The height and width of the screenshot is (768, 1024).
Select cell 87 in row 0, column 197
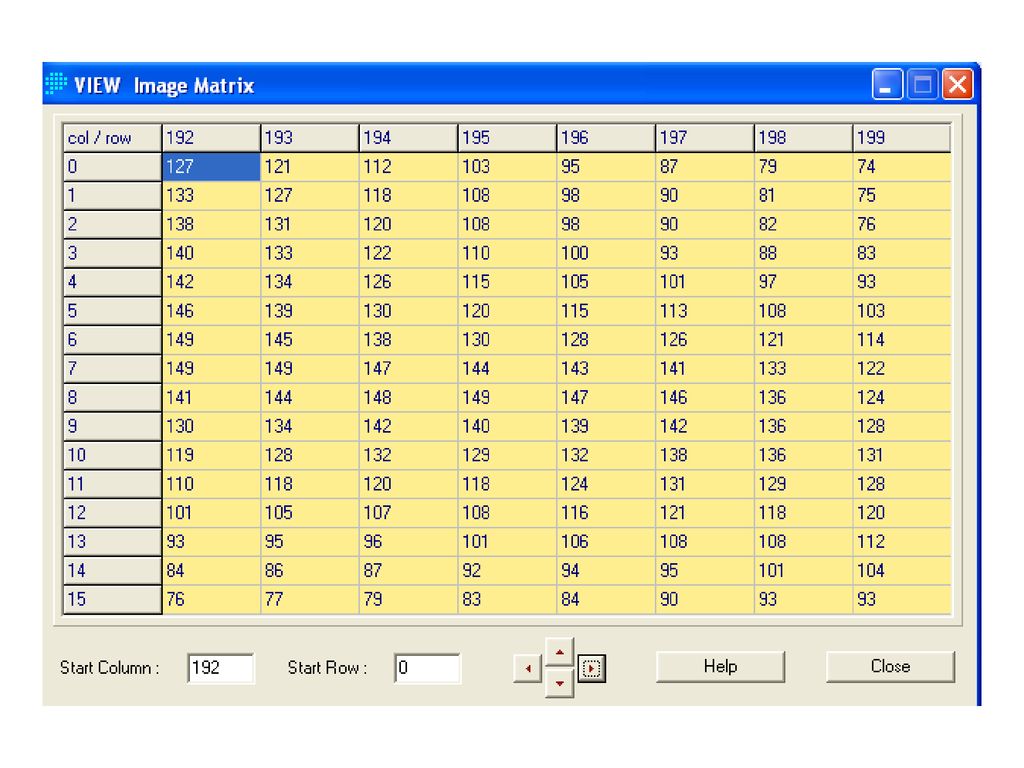click(705, 167)
